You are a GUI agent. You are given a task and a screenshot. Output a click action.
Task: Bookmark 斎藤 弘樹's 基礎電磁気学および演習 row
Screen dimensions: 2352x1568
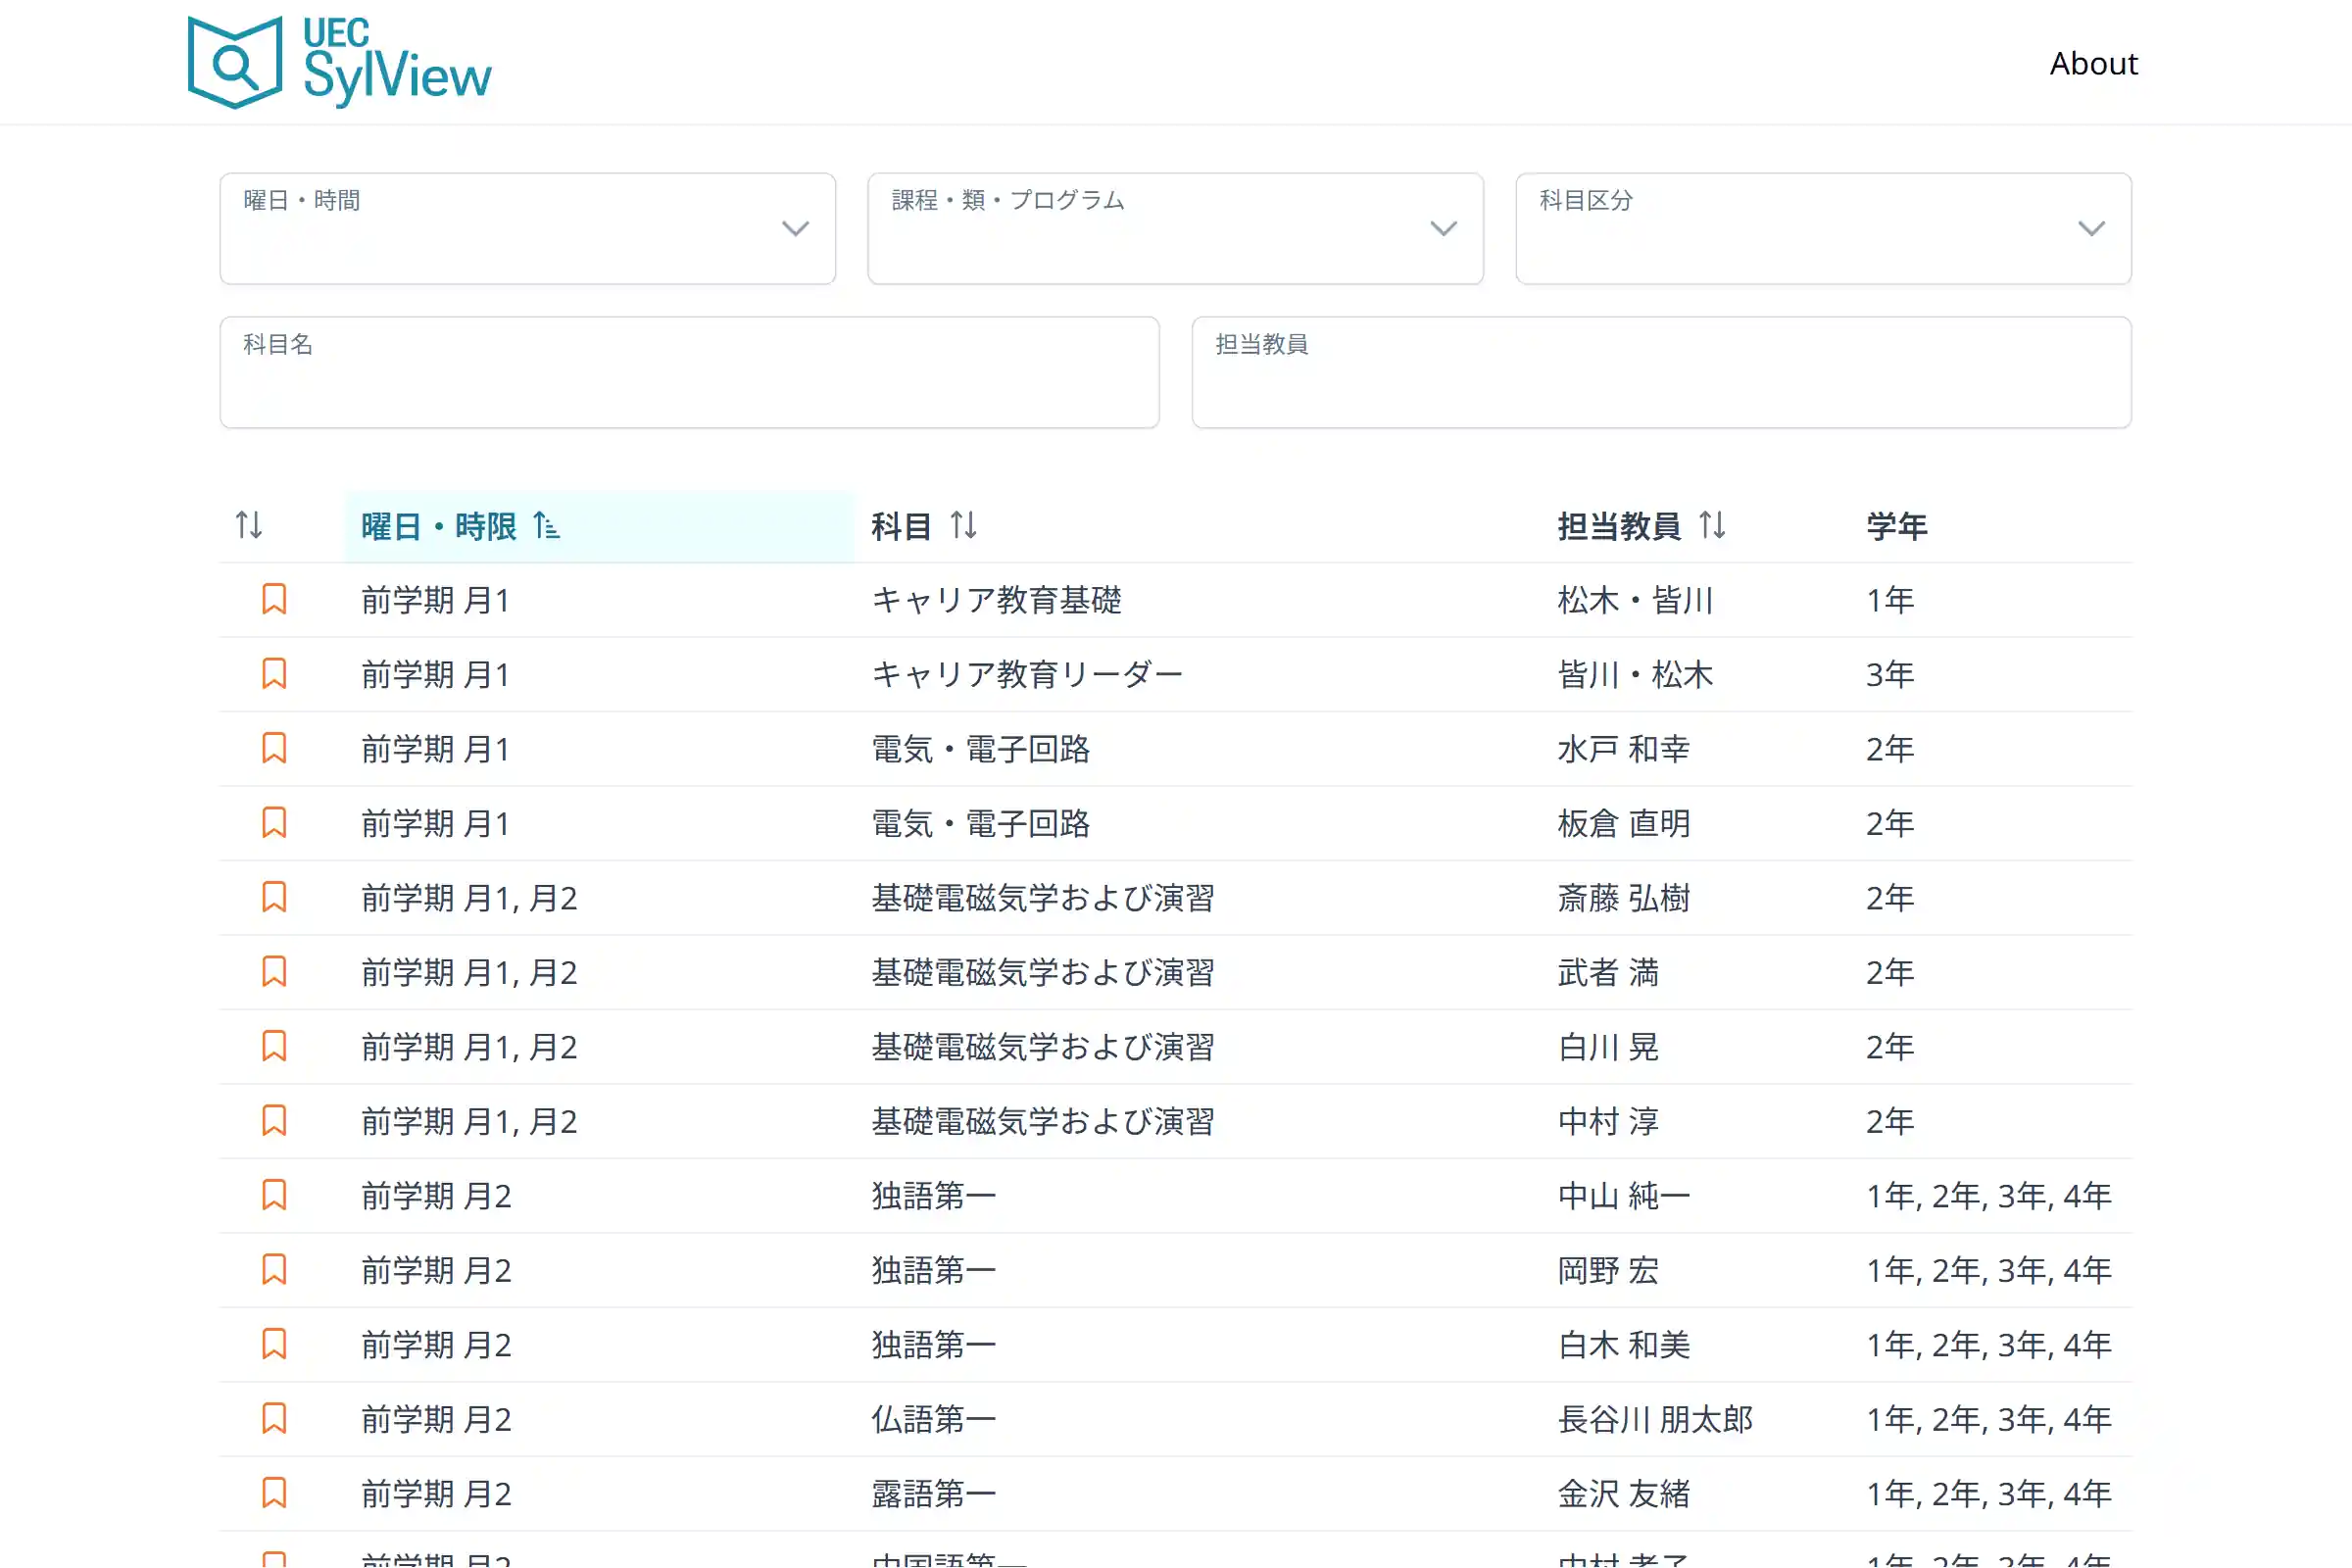tap(274, 898)
